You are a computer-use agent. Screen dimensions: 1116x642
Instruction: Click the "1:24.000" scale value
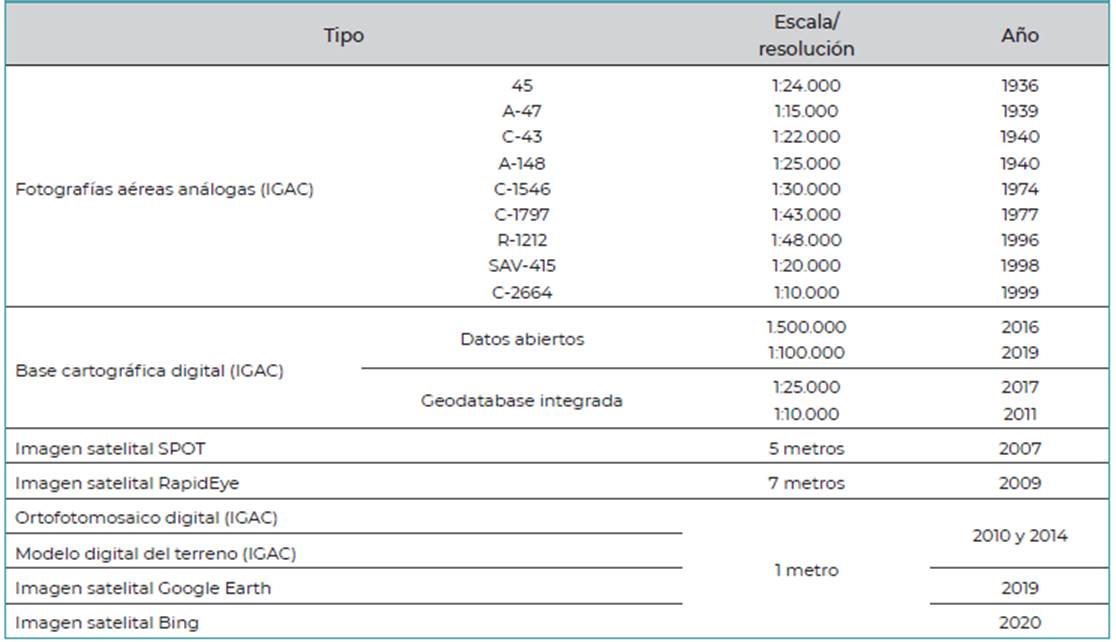[806, 85]
